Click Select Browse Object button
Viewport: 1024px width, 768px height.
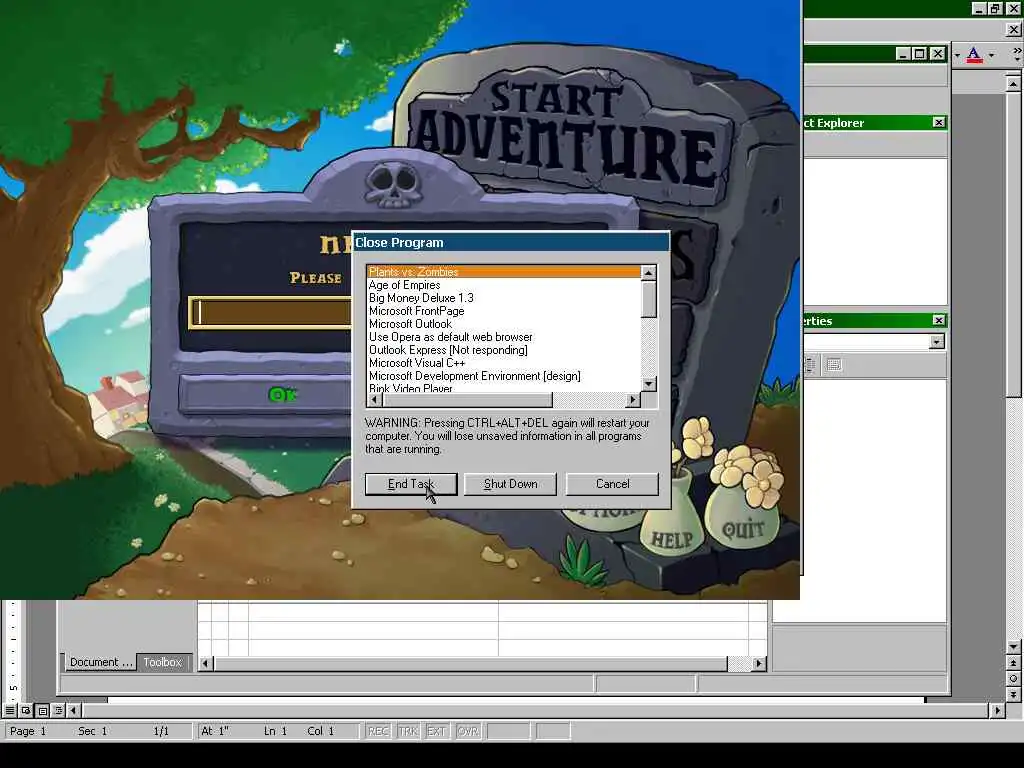(x=1013, y=679)
